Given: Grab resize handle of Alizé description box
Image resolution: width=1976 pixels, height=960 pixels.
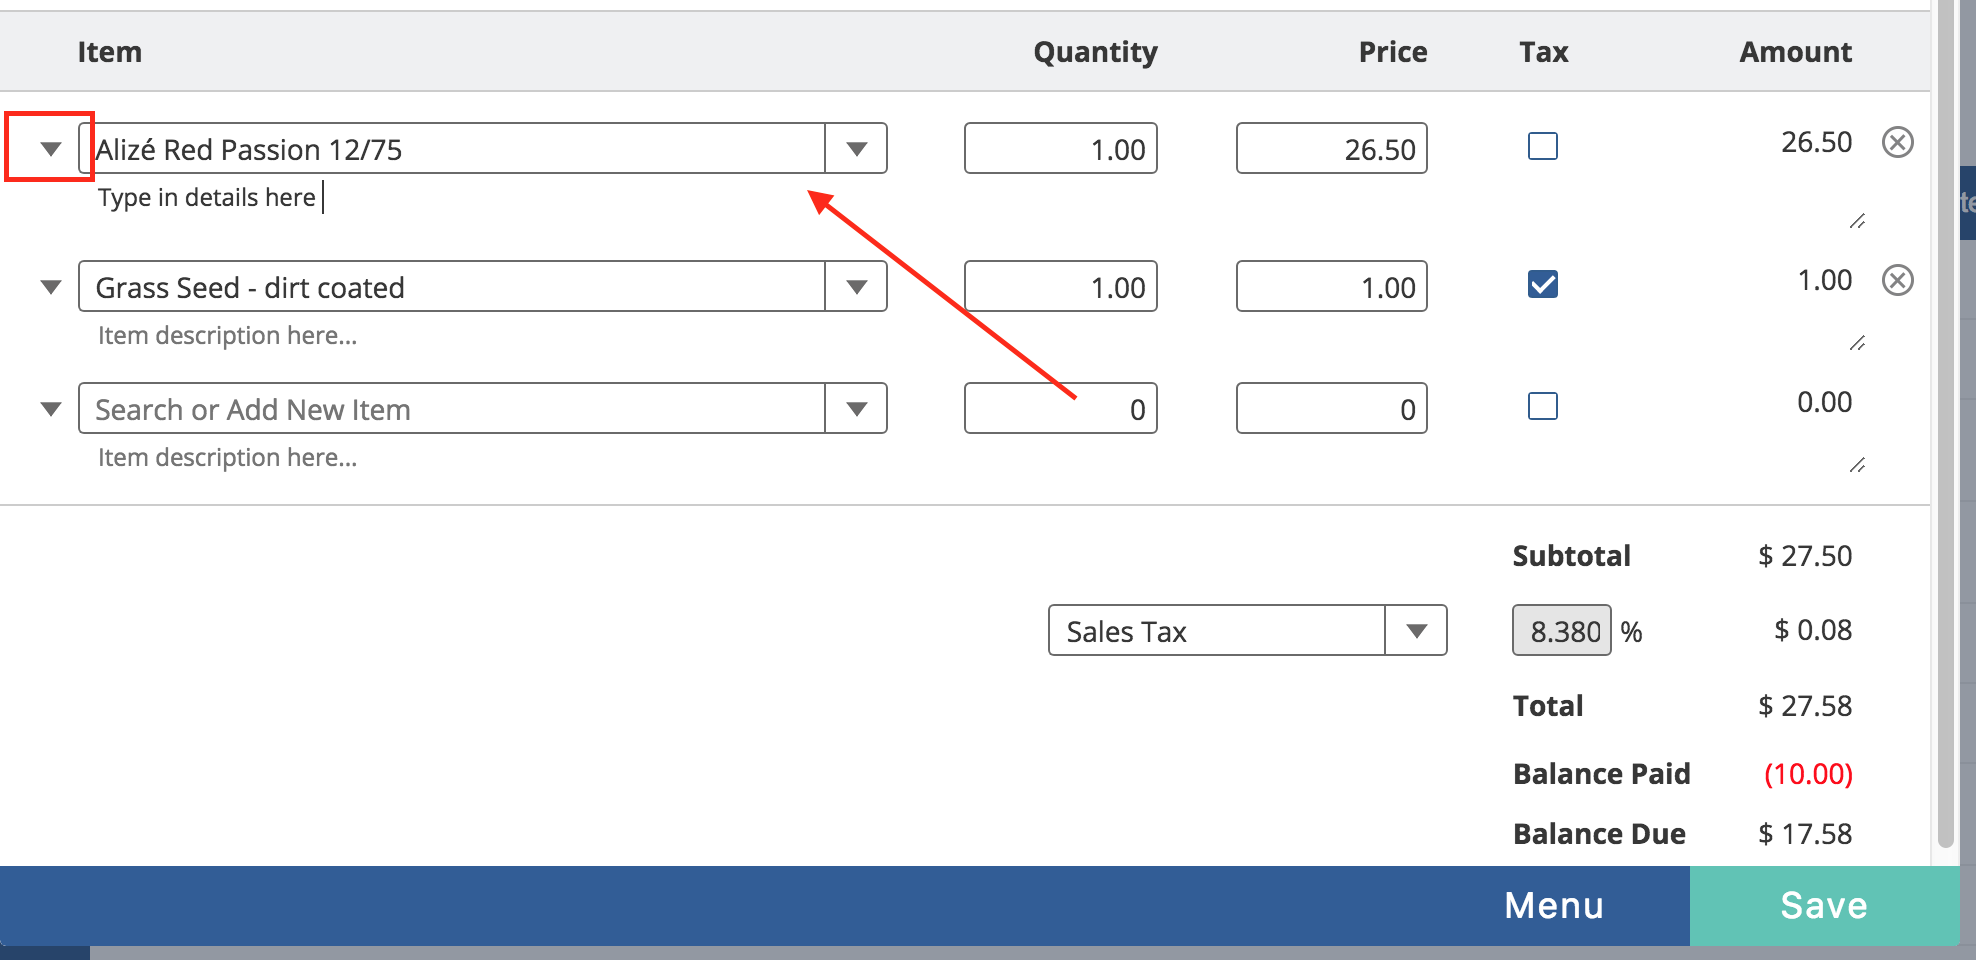Looking at the screenshot, I should click(x=1857, y=221).
